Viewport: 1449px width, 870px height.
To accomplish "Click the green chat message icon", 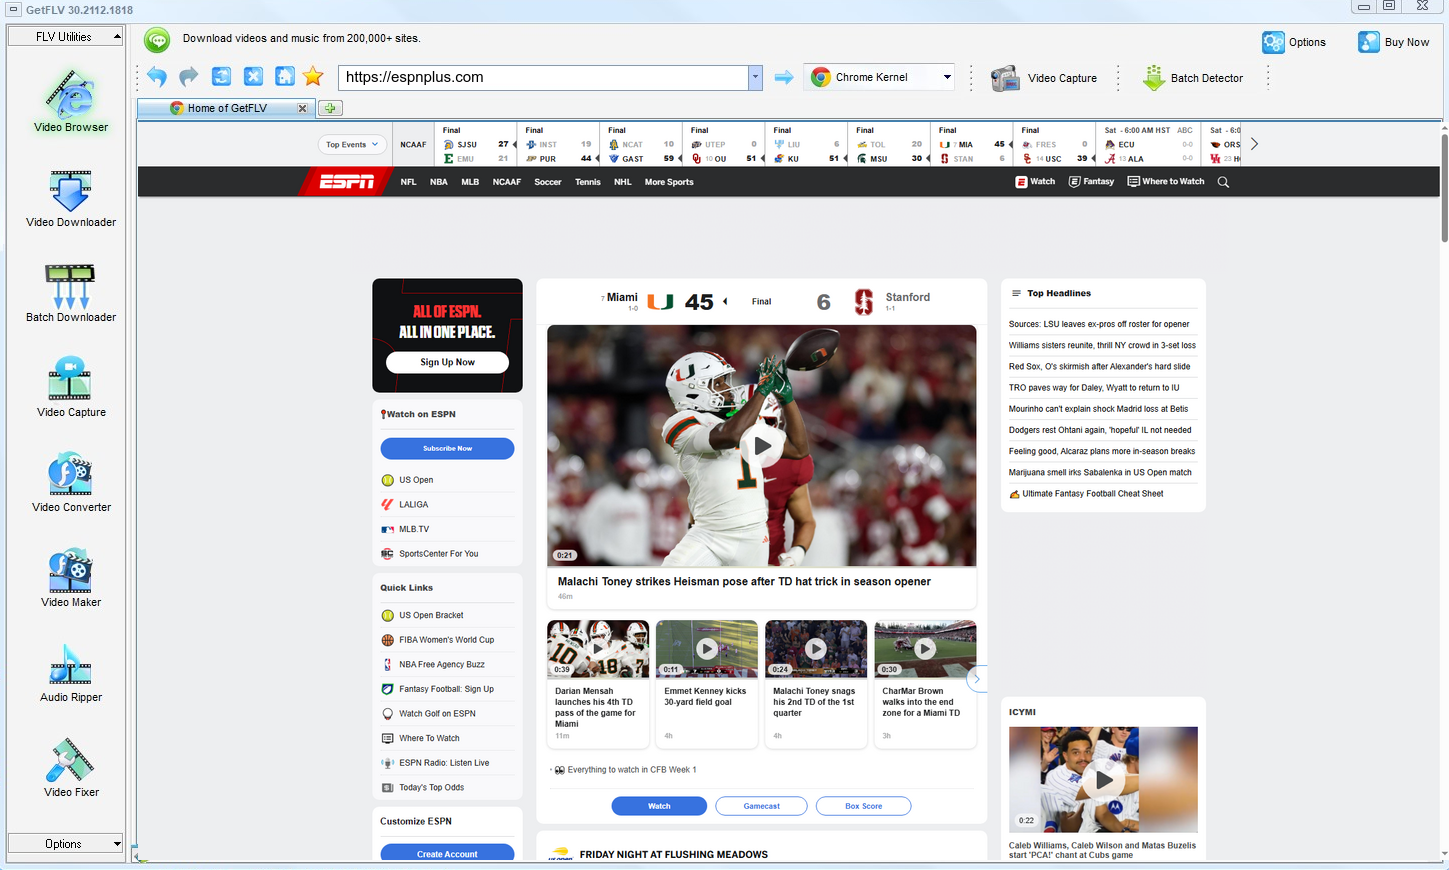I will (x=157, y=39).
